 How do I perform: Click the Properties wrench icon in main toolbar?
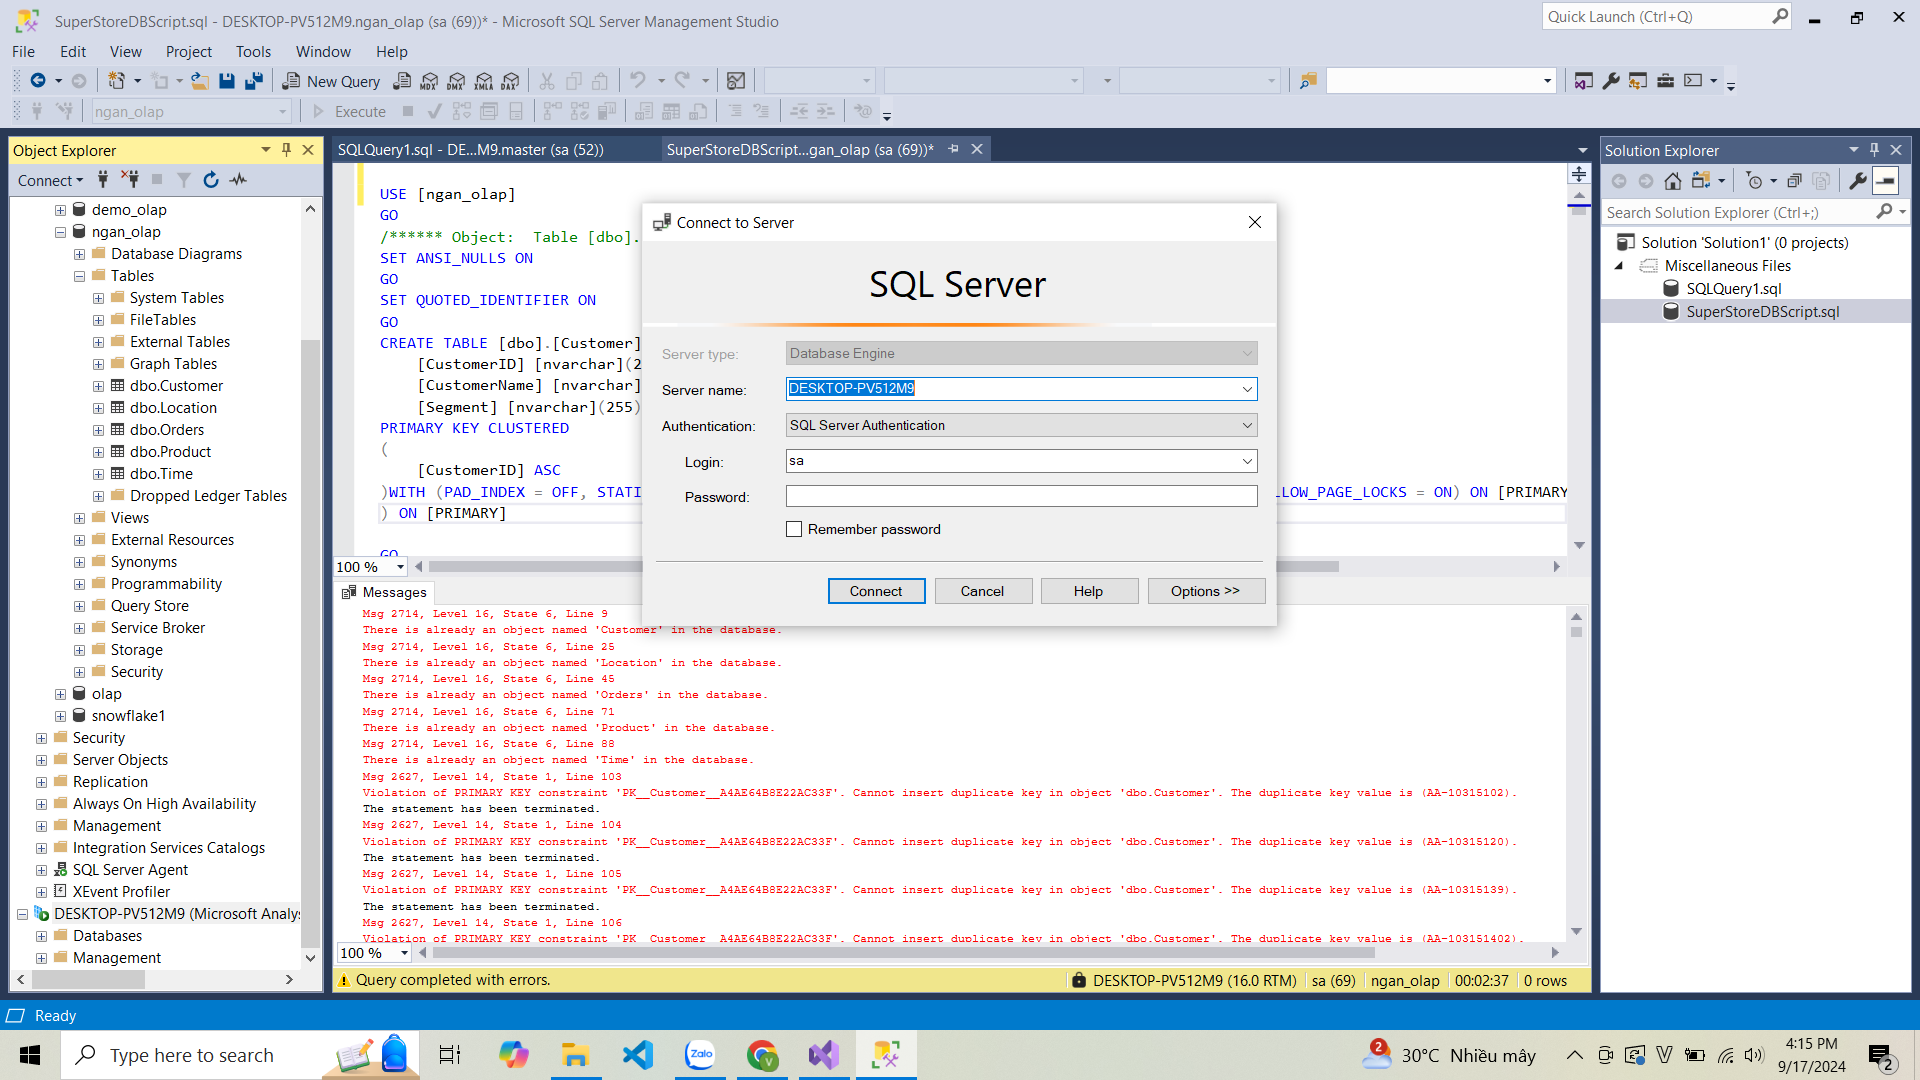[1611, 81]
